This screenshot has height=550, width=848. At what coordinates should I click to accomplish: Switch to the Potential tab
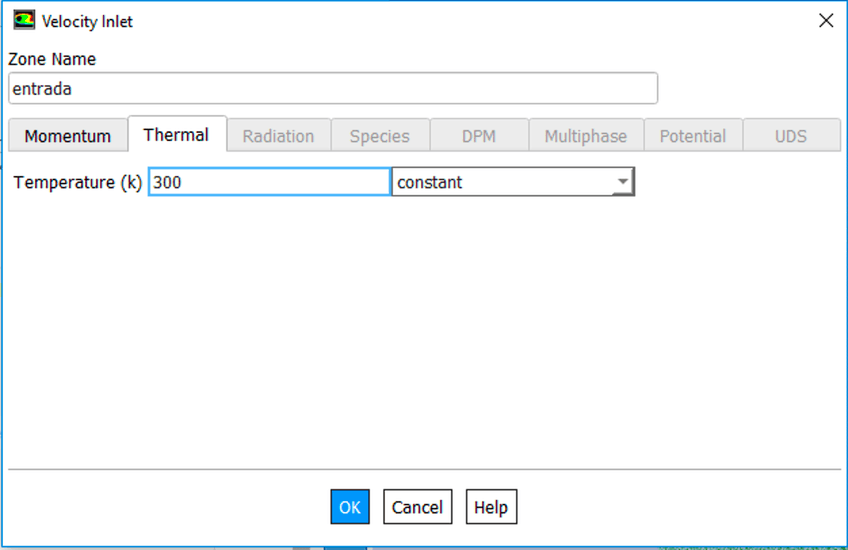click(x=693, y=136)
